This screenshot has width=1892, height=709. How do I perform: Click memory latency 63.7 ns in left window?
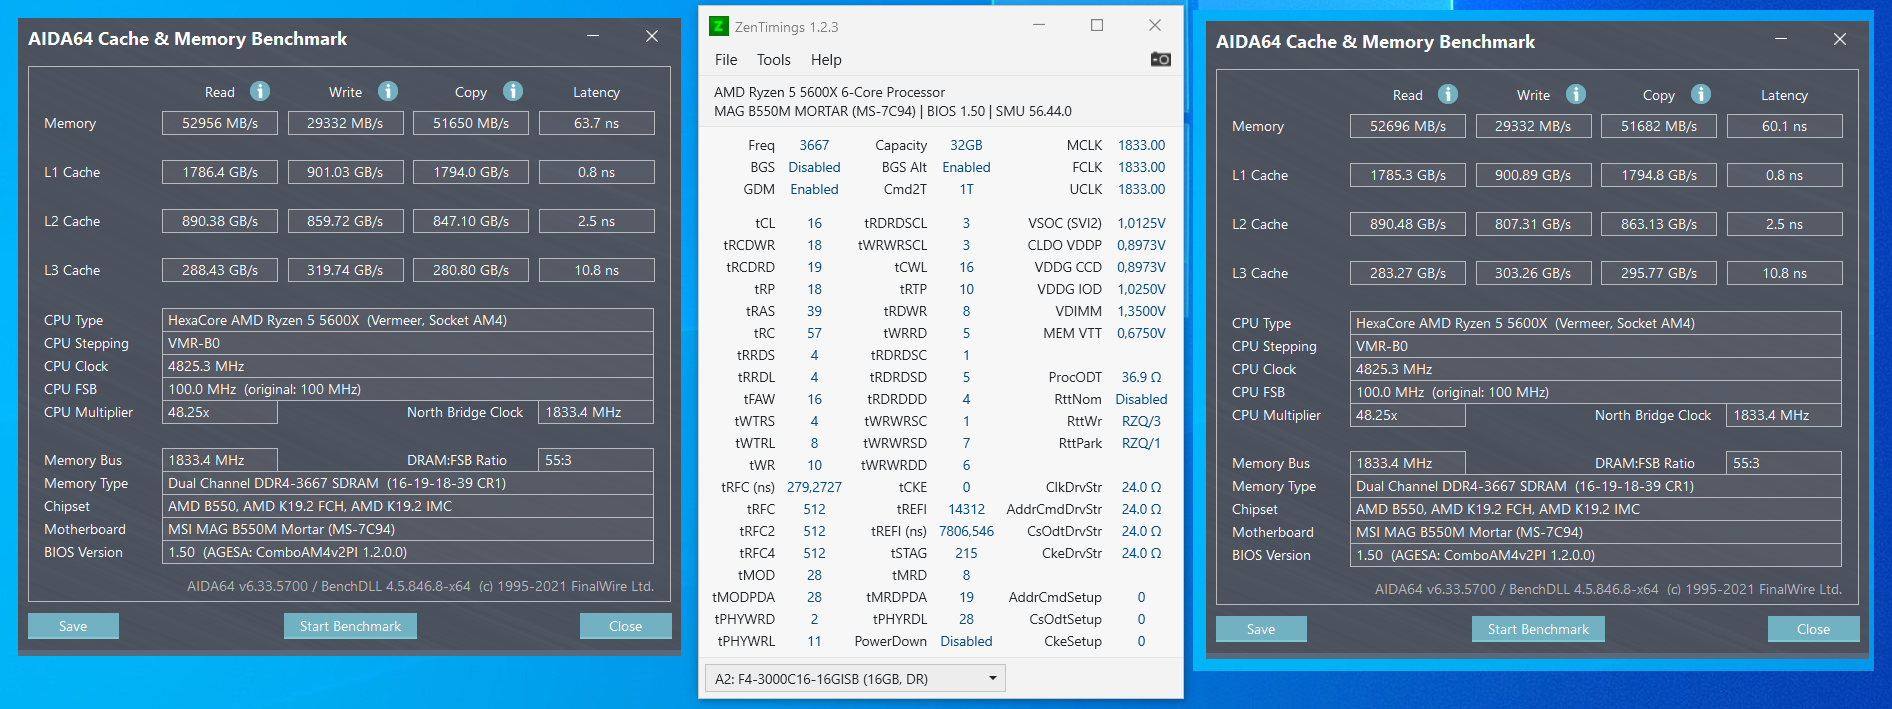(596, 123)
